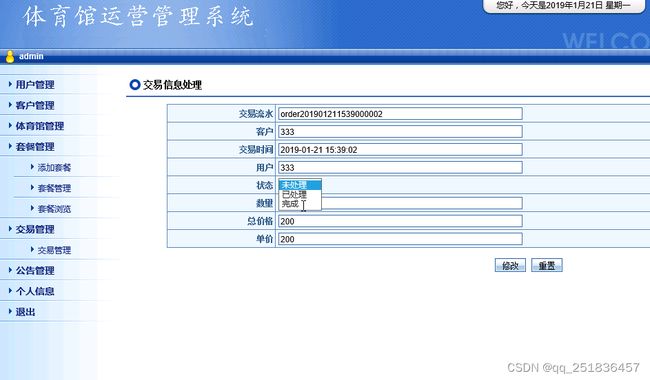Click the 总价格 input field
650x380 pixels.
pos(400,221)
